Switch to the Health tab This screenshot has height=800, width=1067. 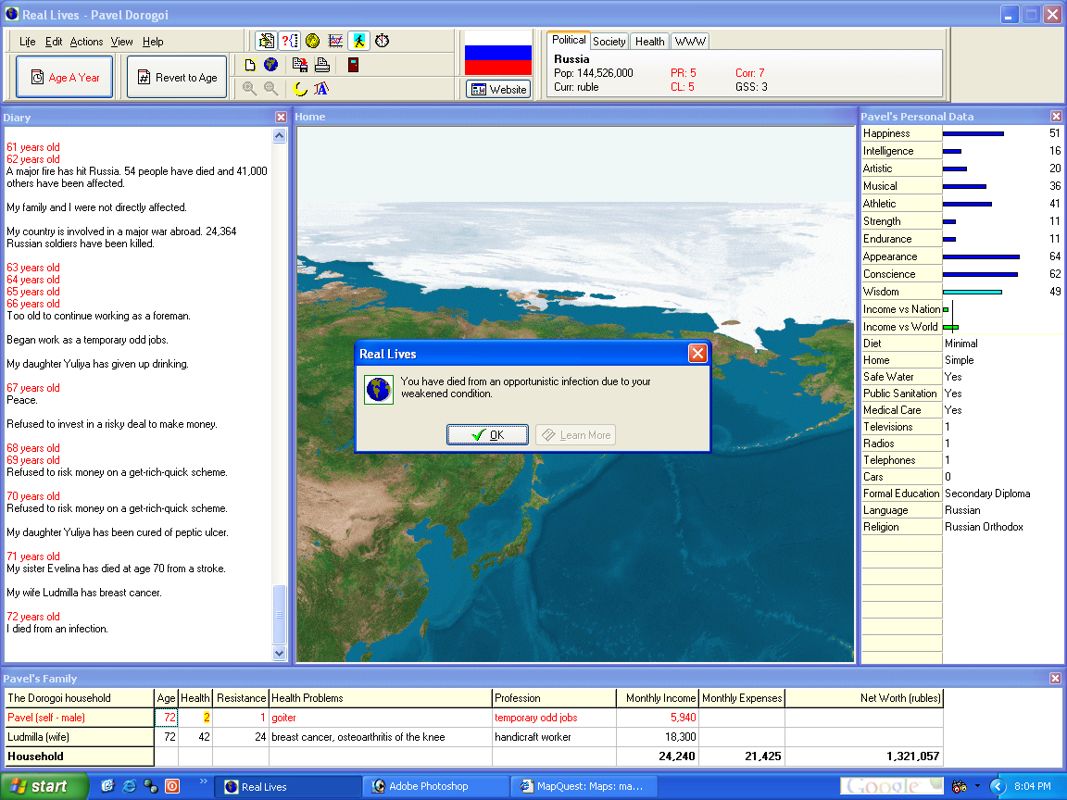tap(649, 41)
